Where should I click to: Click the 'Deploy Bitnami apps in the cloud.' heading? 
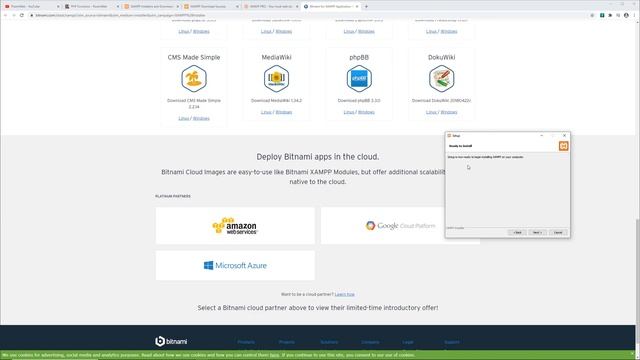318,157
